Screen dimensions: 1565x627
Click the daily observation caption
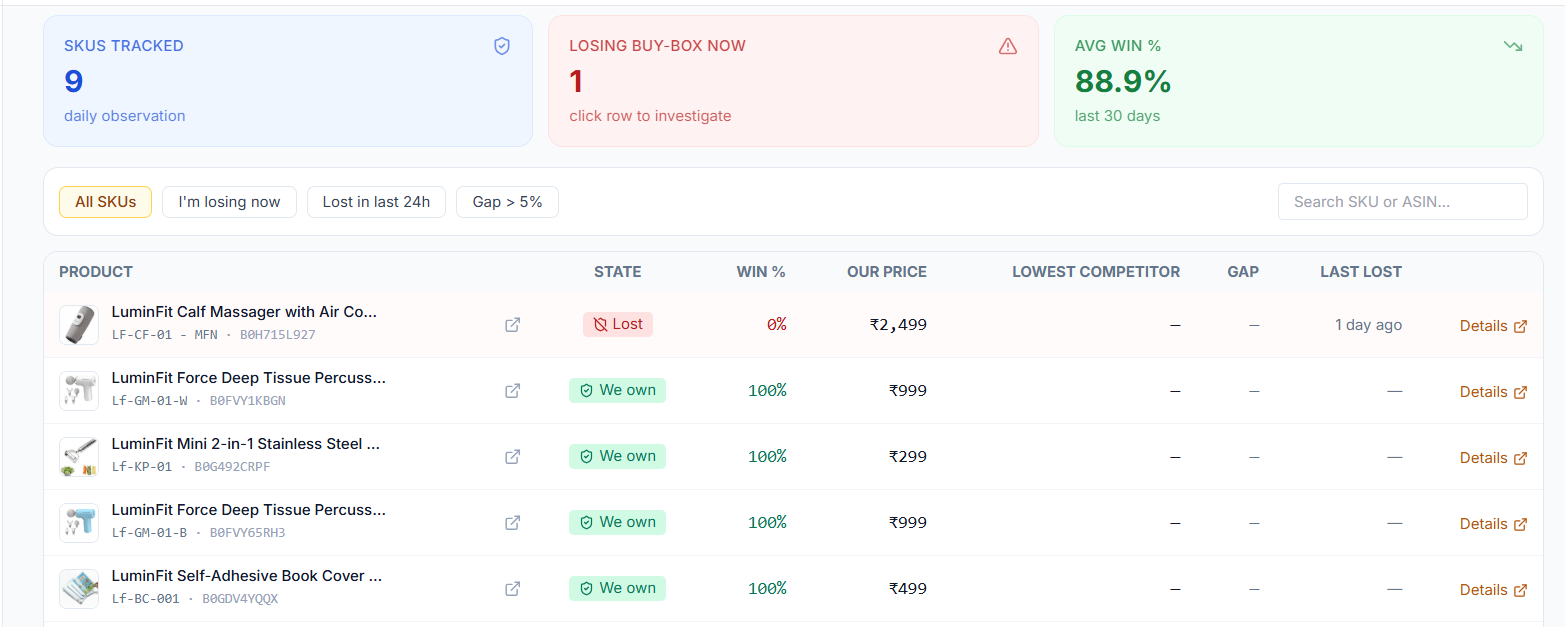[x=125, y=116]
